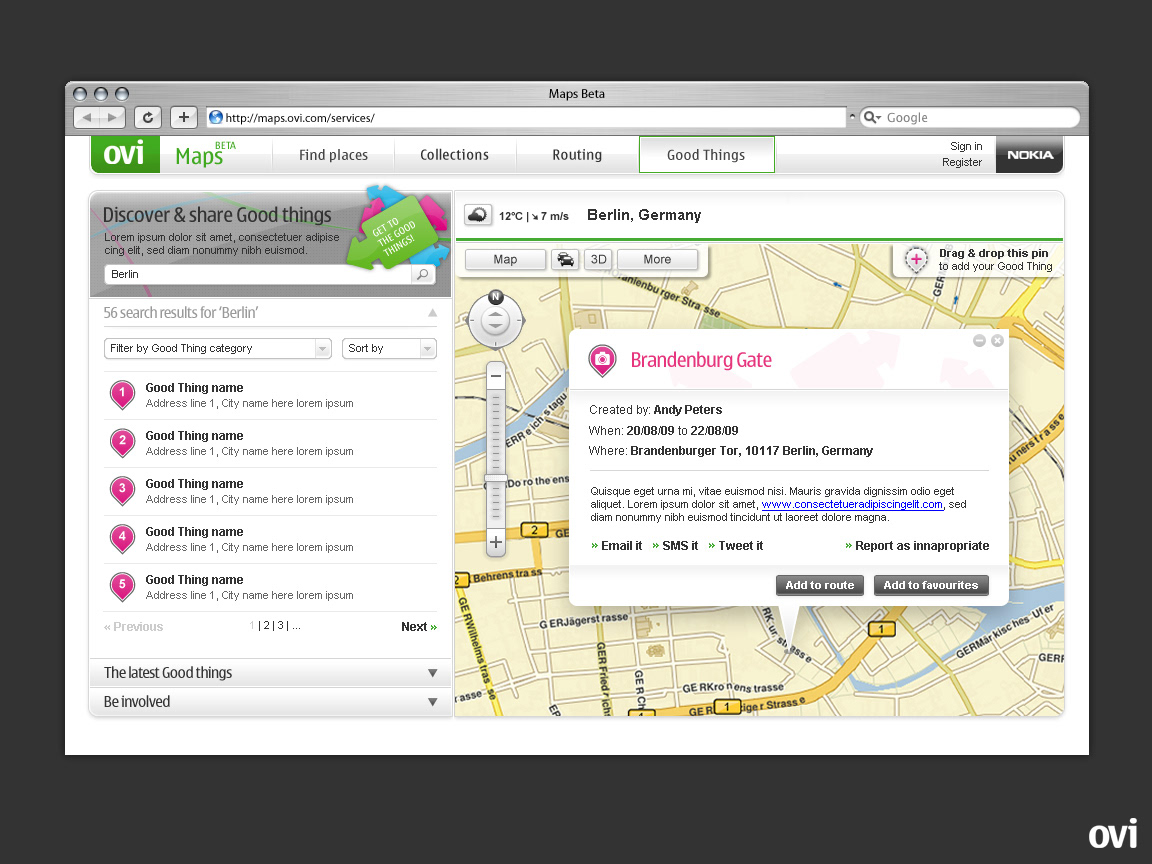The image size is (1152, 864).
Task: Click the Ovi logo in navigation
Action: (124, 154)
